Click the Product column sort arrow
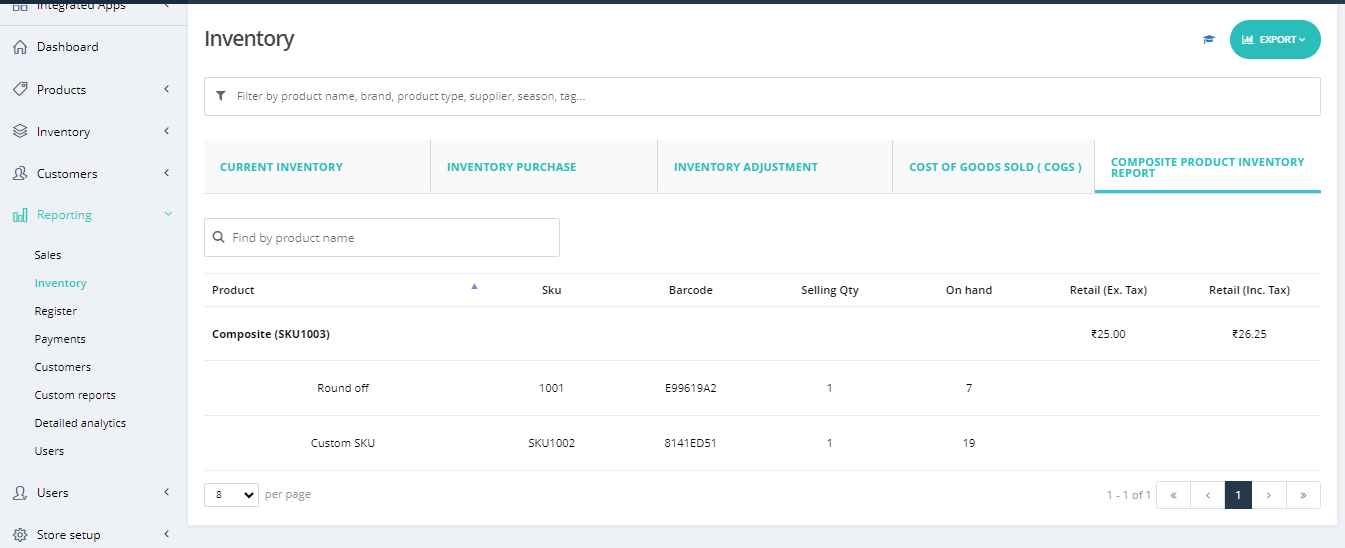This screenshot has width=1345, height=548. (474, 286)
